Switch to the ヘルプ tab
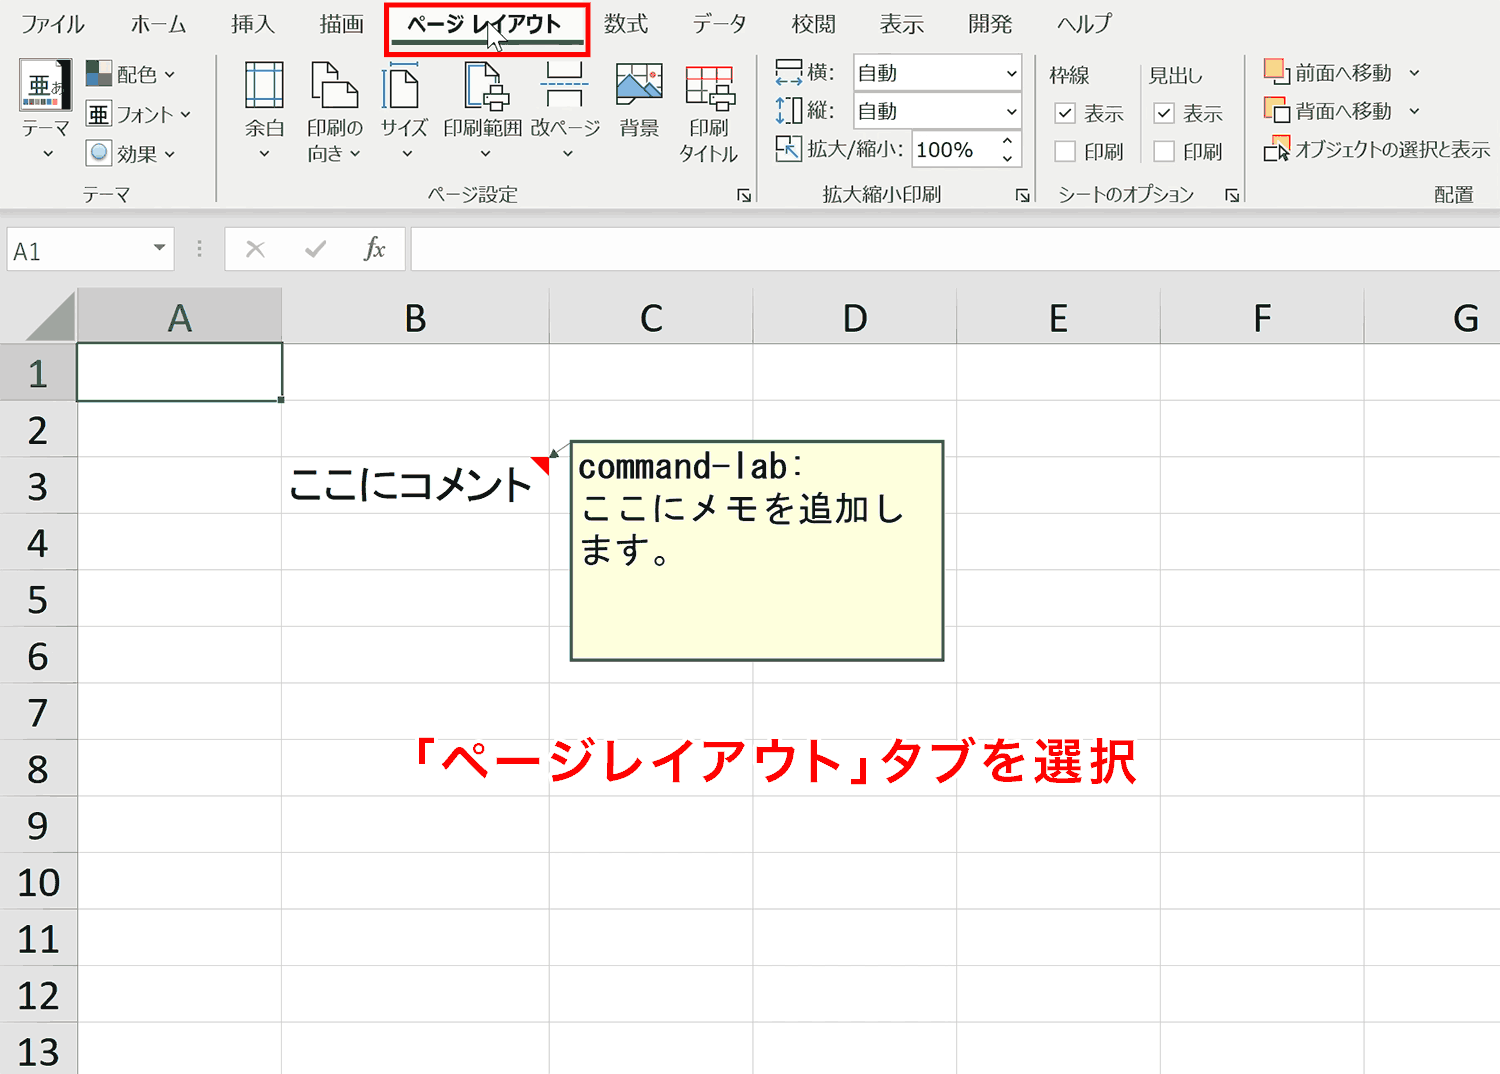 point(1084,24)
